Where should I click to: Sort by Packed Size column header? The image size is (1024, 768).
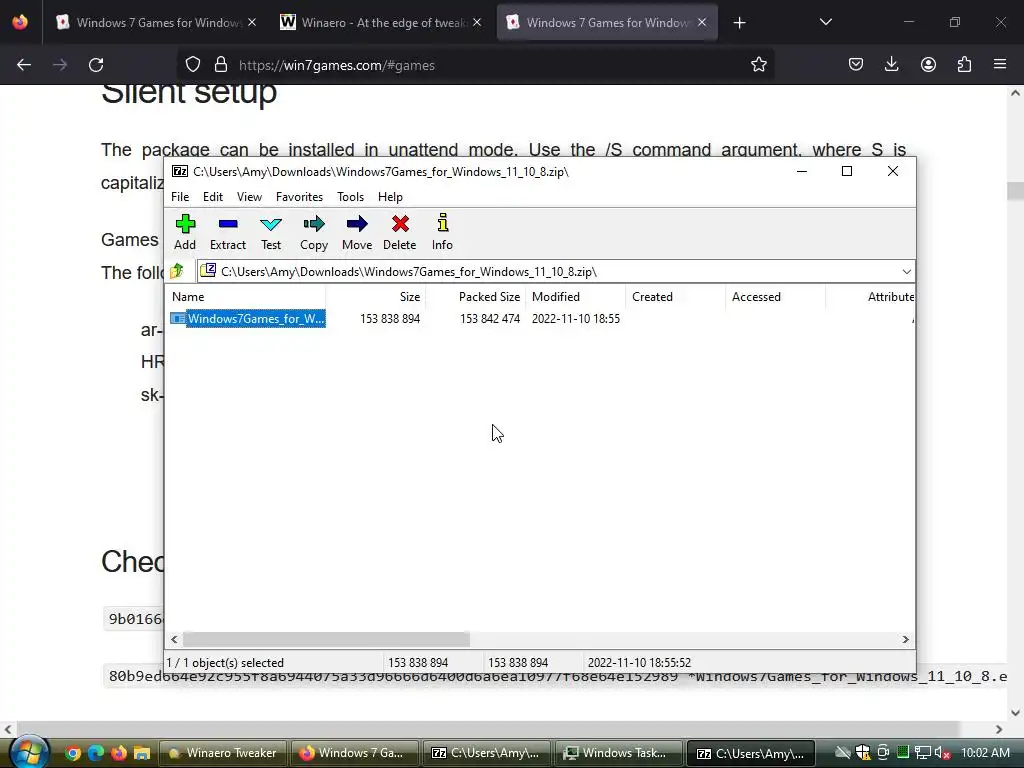pyautogui.click(x=475, y=296)
